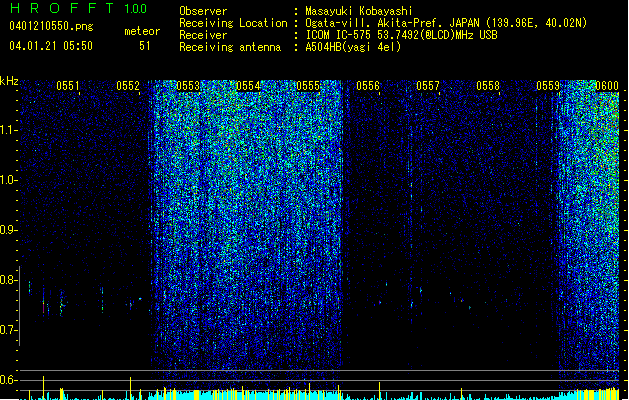Screen dimensions: 629x400
Task: Click the 1.1 kHz axis label
Action: coord(8,130)
